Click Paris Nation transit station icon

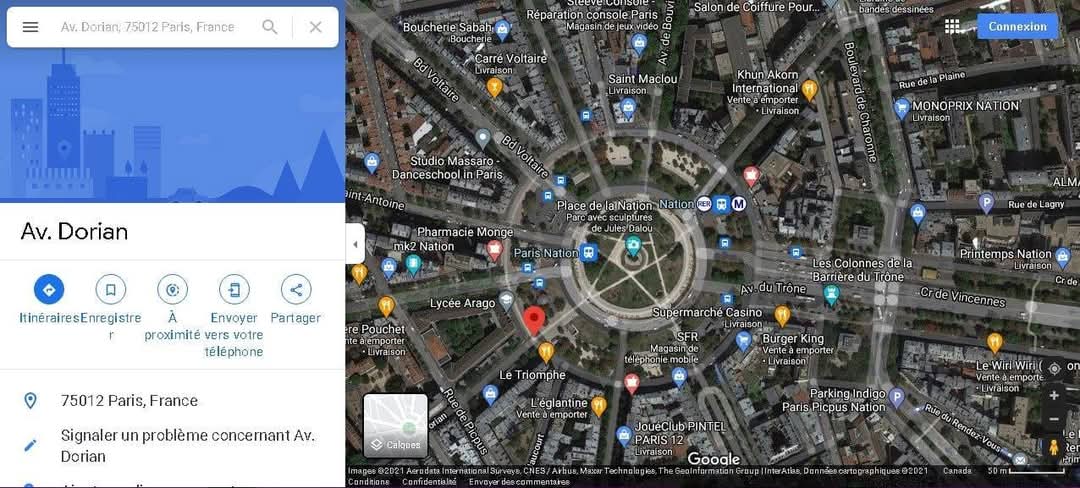(588, 253)
